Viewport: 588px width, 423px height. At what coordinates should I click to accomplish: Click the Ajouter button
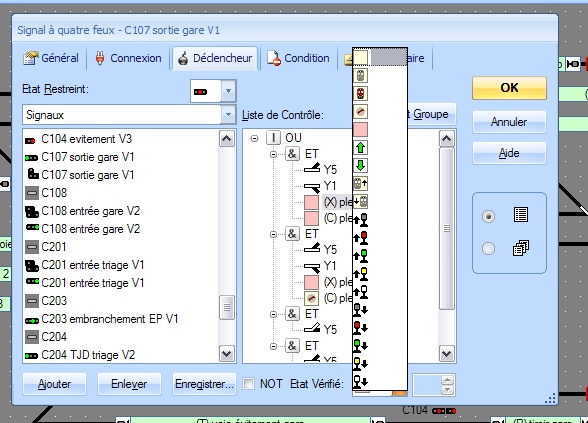(x=54, y=384)
